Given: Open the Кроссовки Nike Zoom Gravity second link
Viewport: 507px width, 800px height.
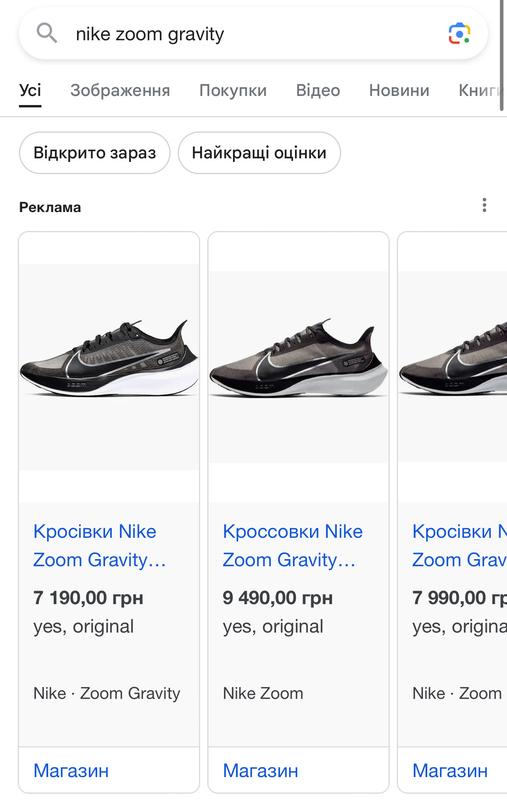Looking at the screenshot, I should 292,545.
